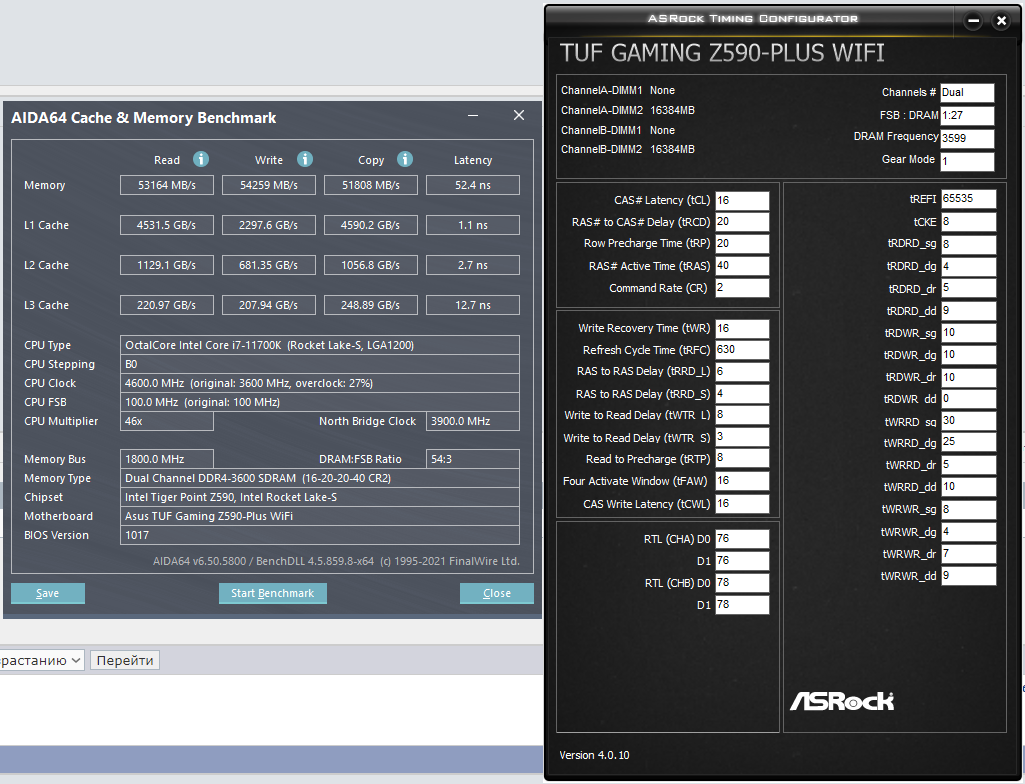The height and width of the screenshot is (784, 1025).
Task: Click the Write info icon in AIDA64
Action: click(x=305, y=159)
